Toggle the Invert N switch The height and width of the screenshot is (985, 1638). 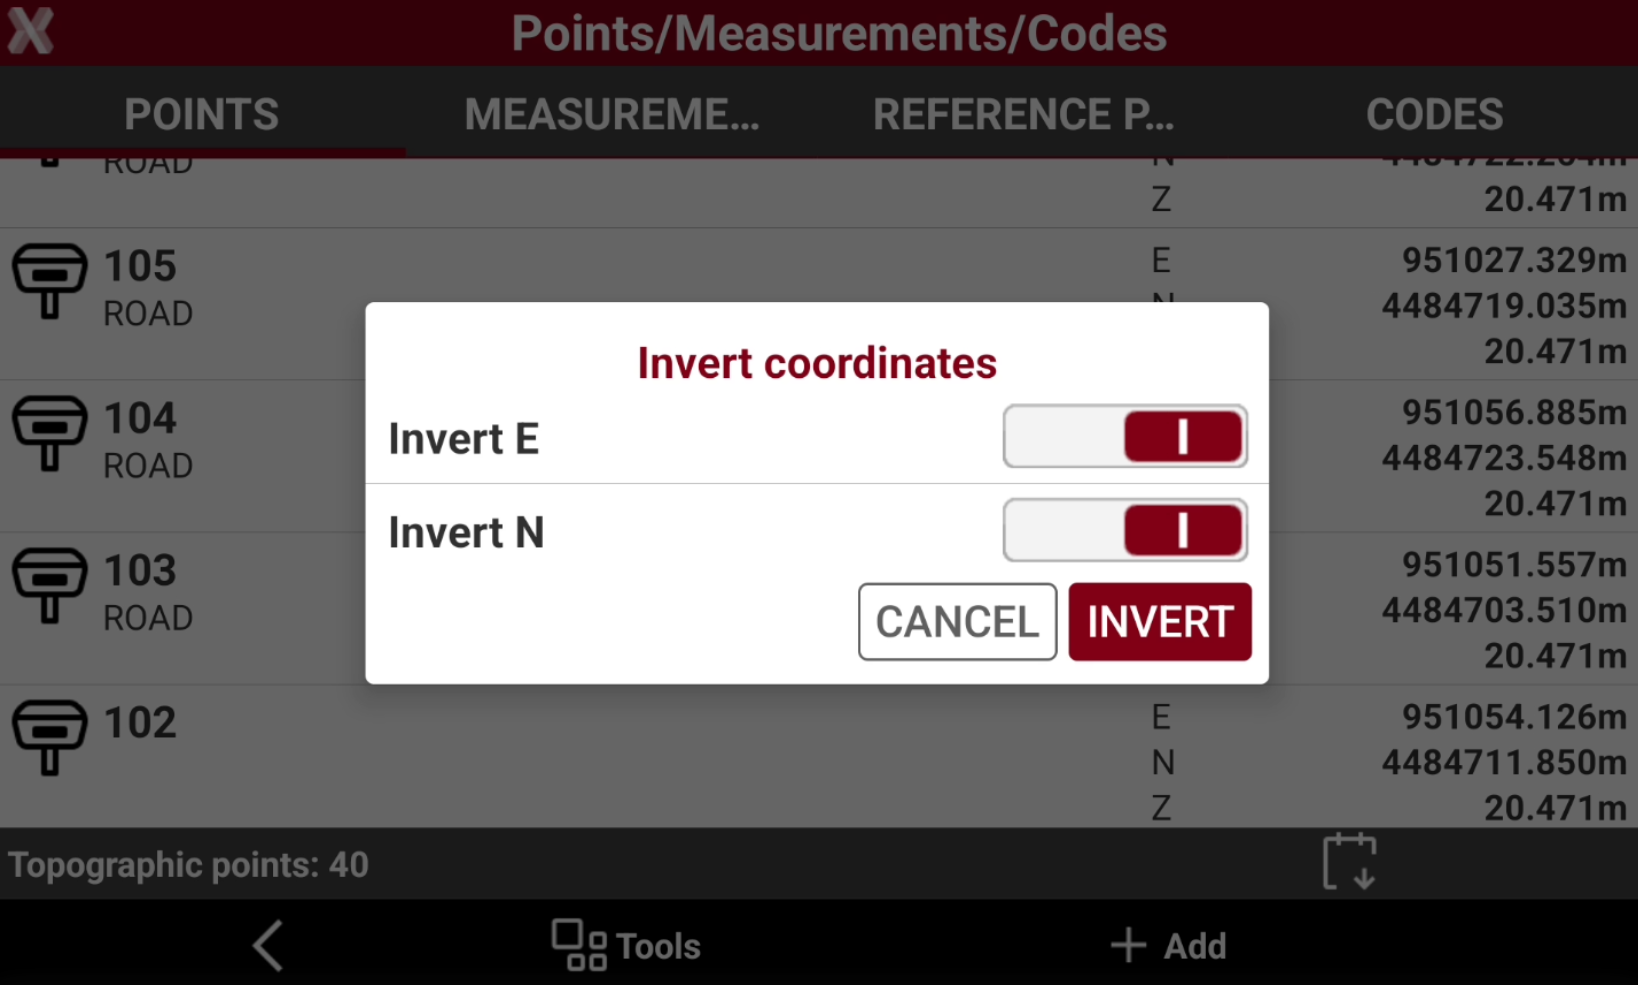coord(1125,530)
